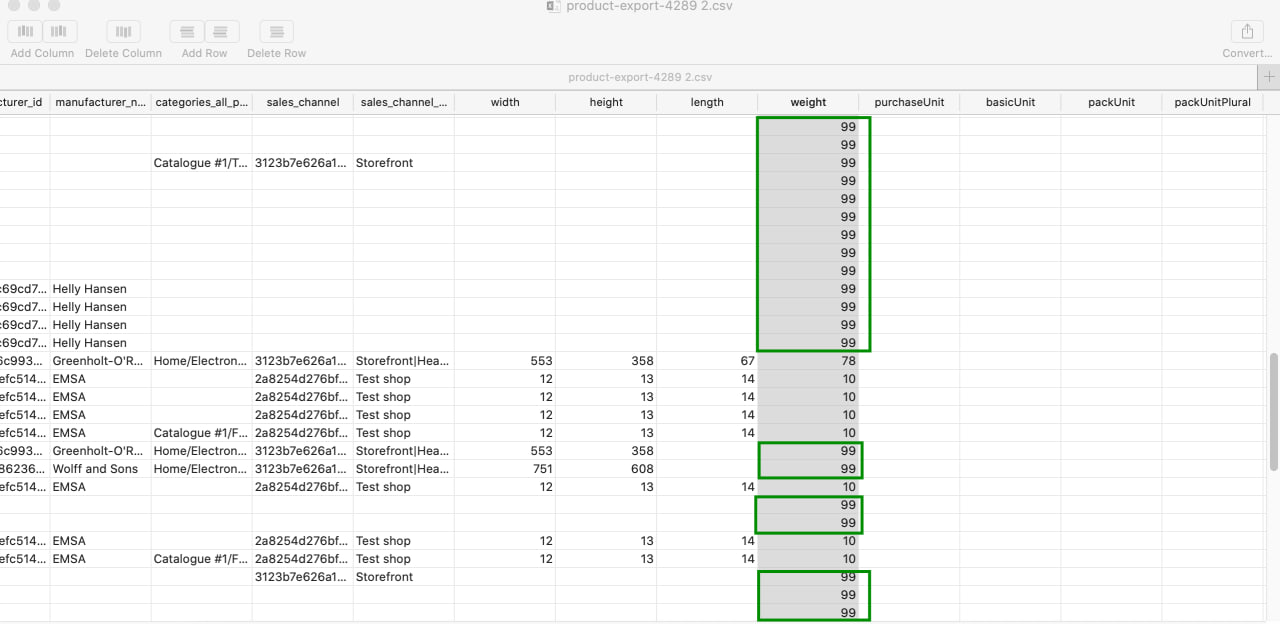This screenshot has width=1280, height=624.
Task: Select the Wolff and Sons cell
Action: coord(96,469)
